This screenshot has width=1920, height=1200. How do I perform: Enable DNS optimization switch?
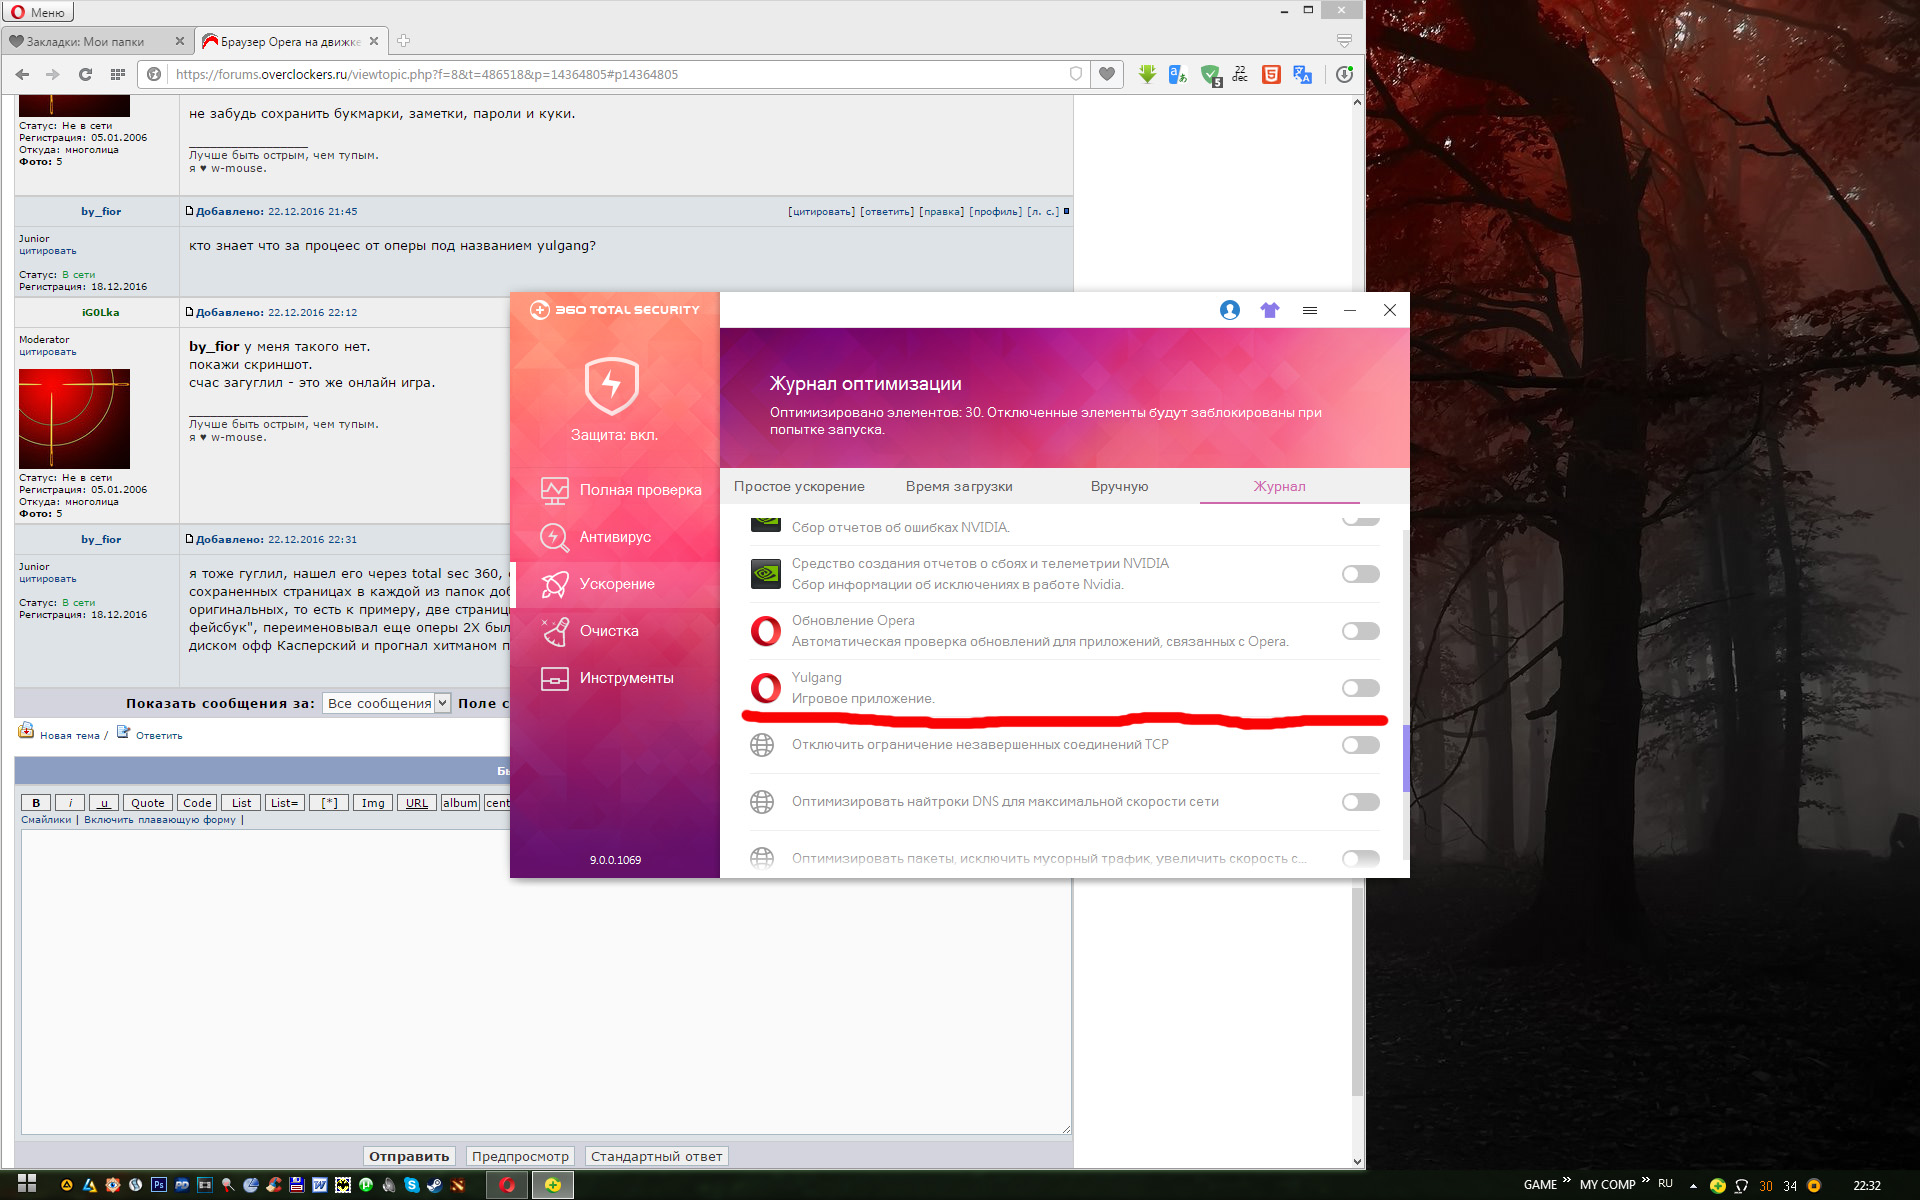[x=1360, y=802]
